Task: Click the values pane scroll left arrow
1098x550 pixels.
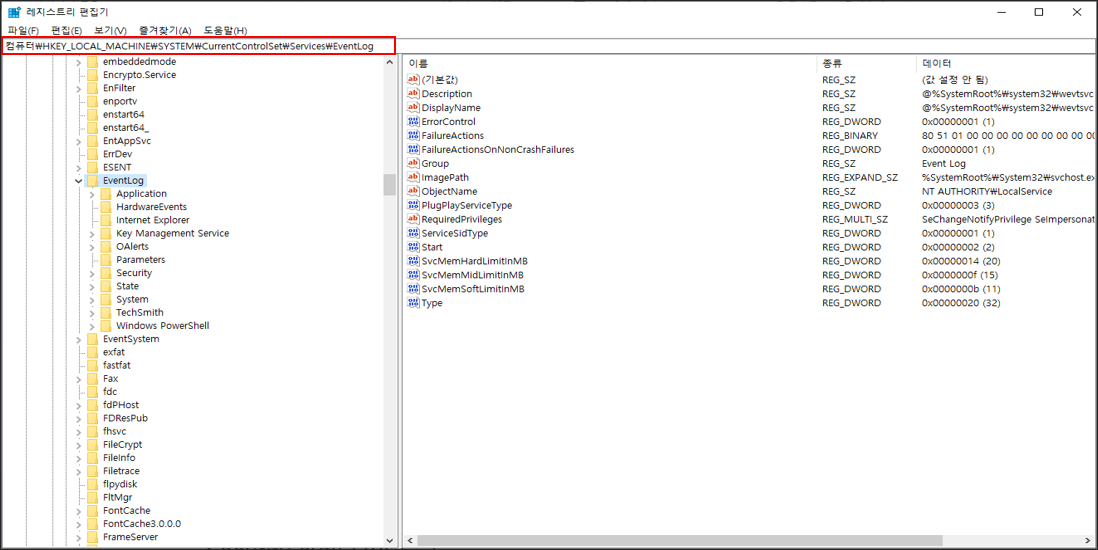Action: 410,541
